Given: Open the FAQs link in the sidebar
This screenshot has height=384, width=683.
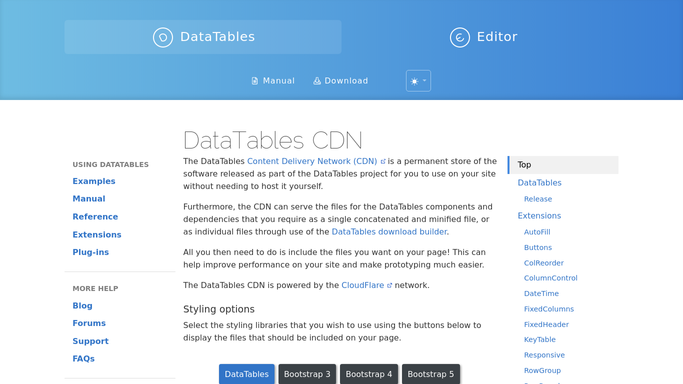Looking at the screenshot, I should [x=83, y=359].
